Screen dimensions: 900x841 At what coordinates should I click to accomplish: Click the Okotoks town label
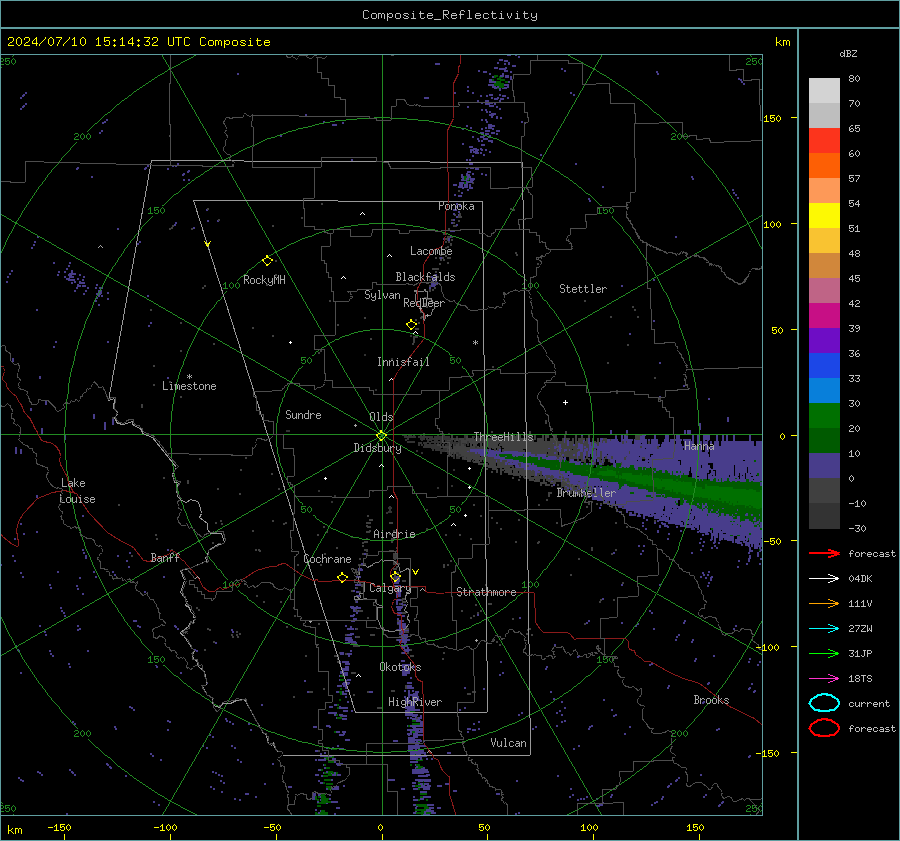pos(400,667)
